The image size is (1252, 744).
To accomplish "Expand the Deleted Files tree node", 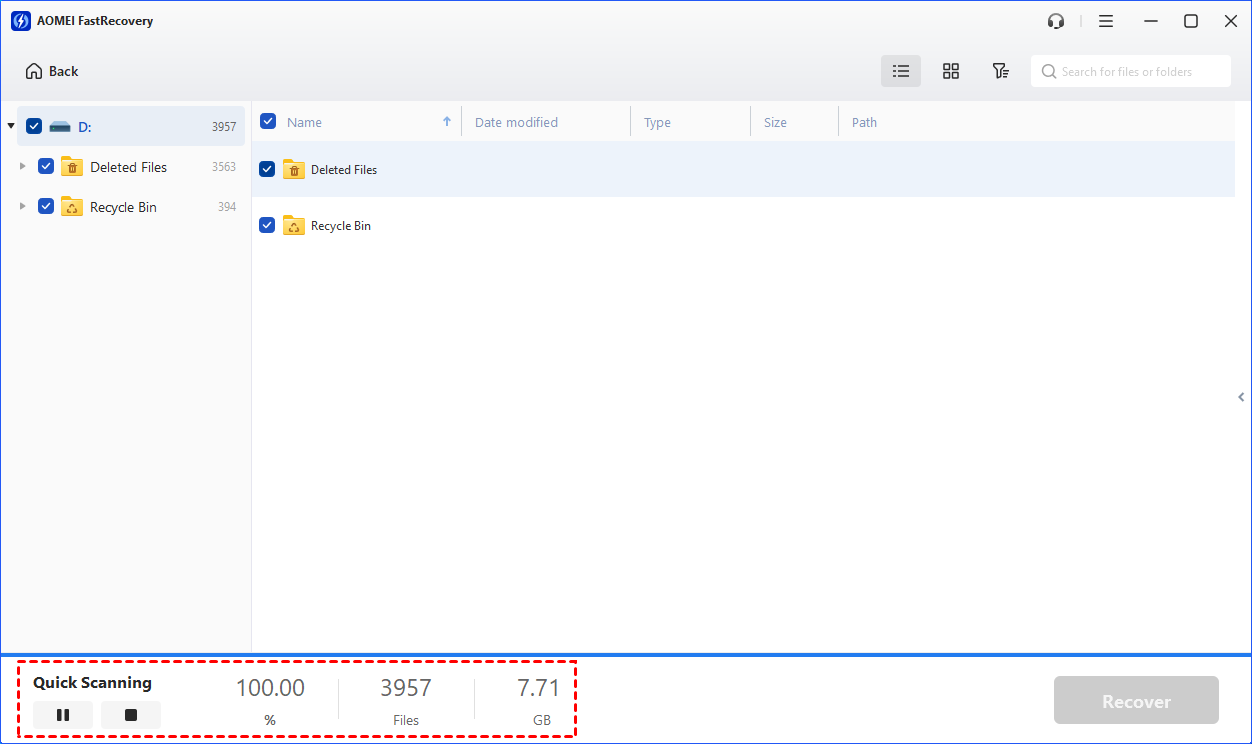I will pyautogui.click(x=23, y=167).
